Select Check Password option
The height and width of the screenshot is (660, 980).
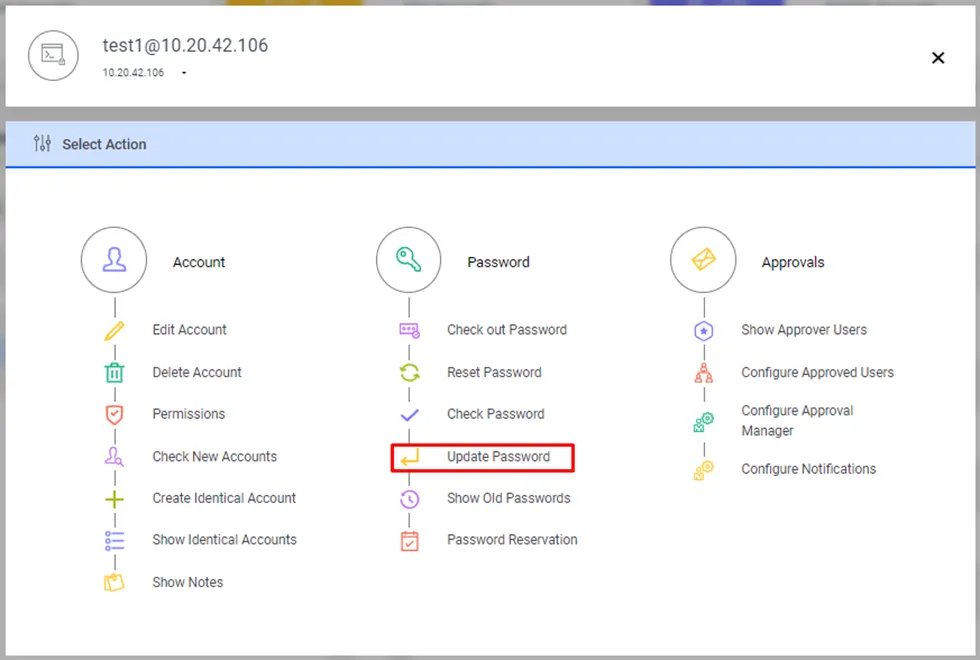point(496,414)
